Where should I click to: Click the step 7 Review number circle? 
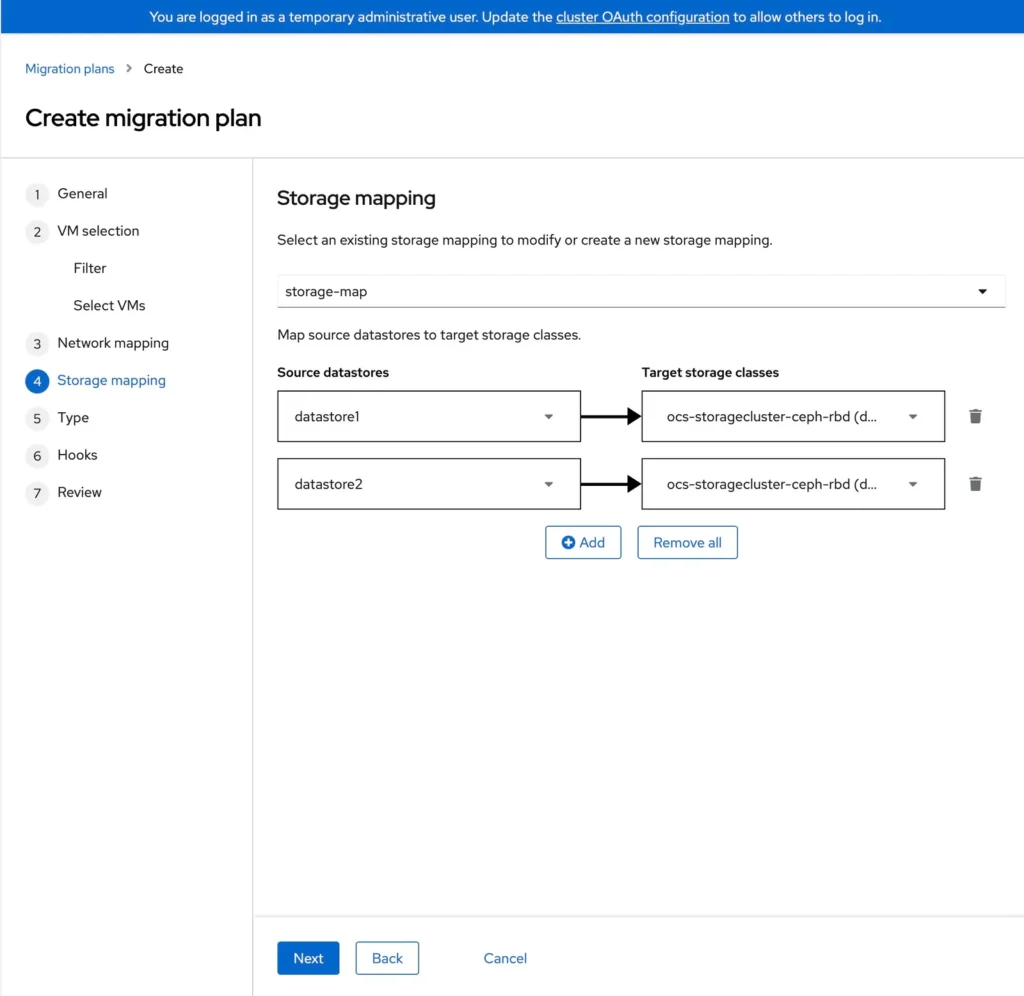point(37,492)
